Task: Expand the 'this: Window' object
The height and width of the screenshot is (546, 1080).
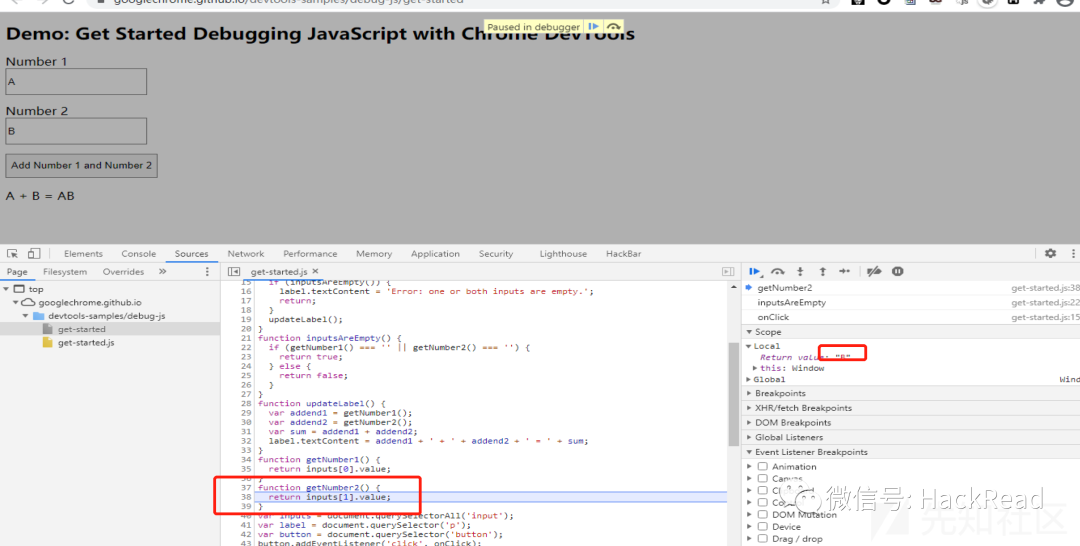Action: click(755, 368)
